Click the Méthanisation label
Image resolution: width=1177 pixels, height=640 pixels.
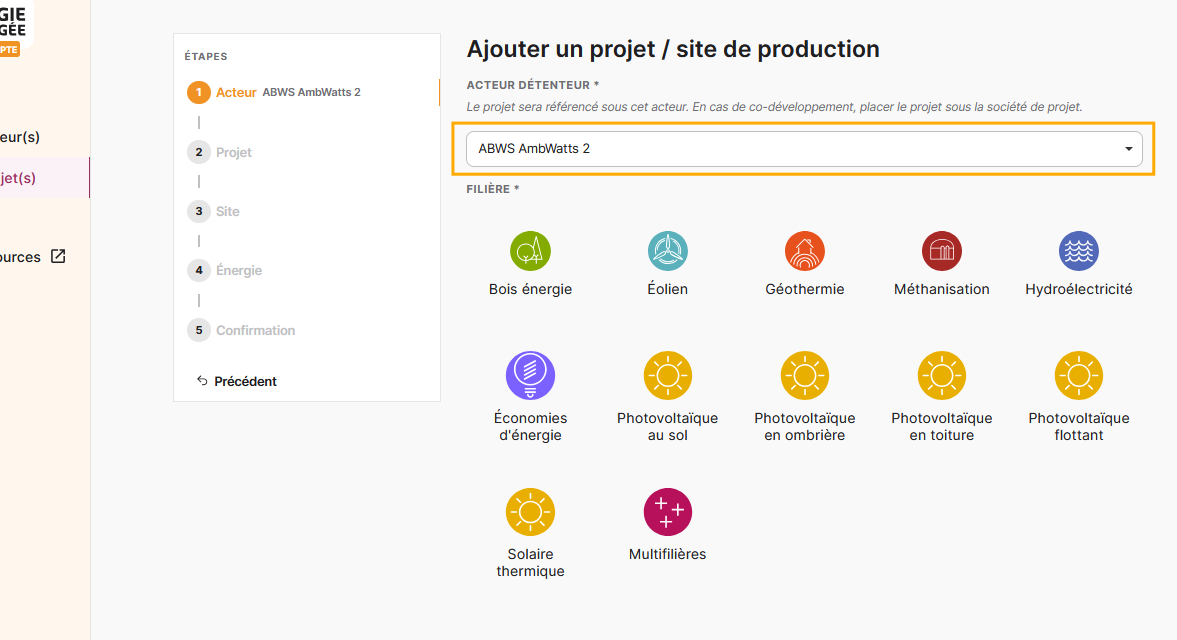pos(941,289)
